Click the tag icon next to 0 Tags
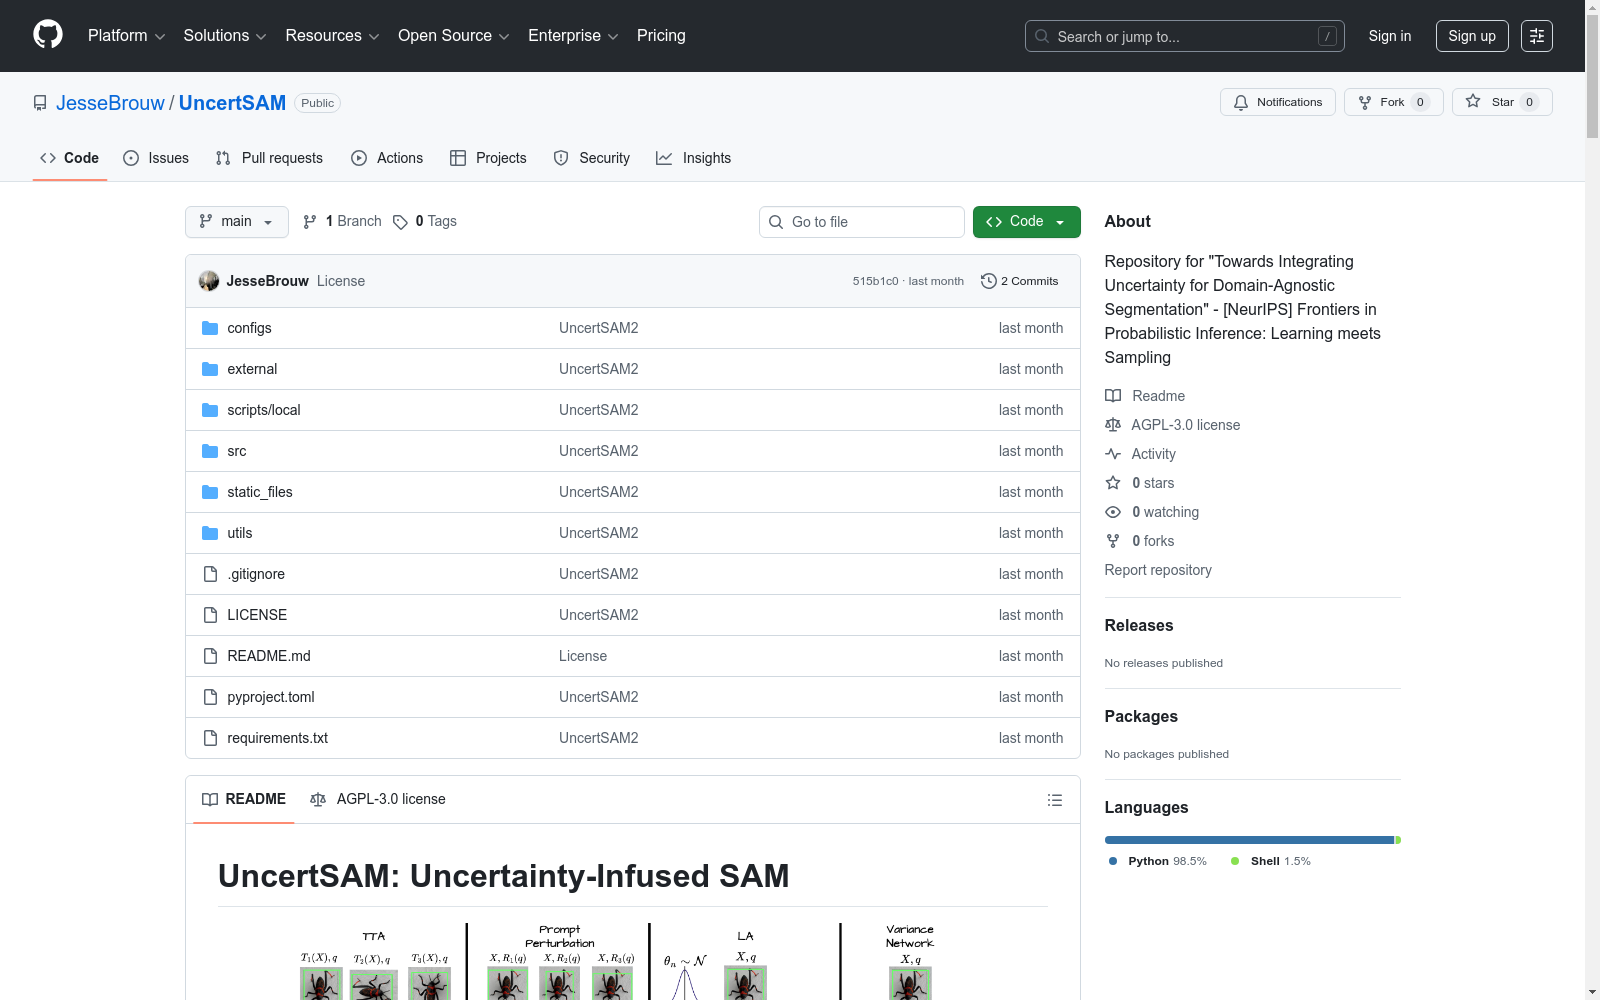Image resolution: width=1600 pixels, height=1000 pixels. click(400, 222)
